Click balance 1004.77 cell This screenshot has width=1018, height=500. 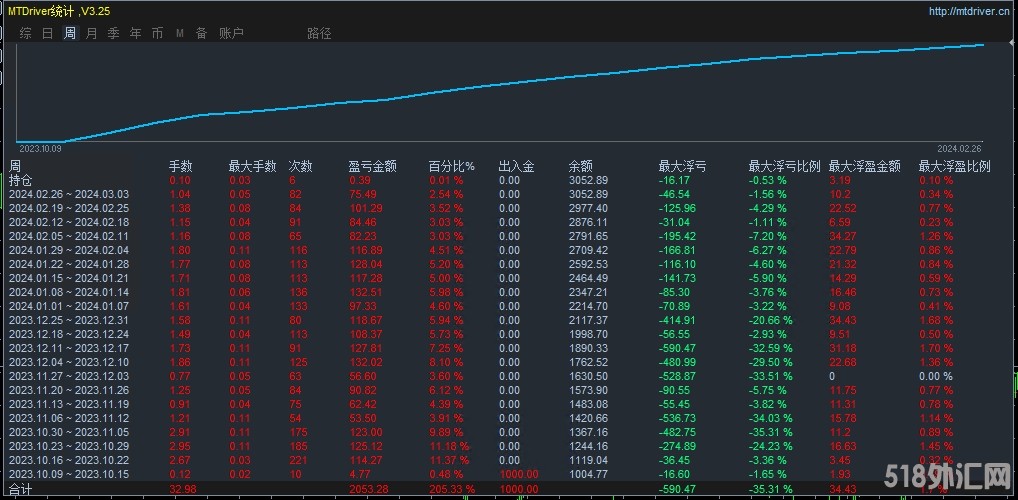pos(588,475)
